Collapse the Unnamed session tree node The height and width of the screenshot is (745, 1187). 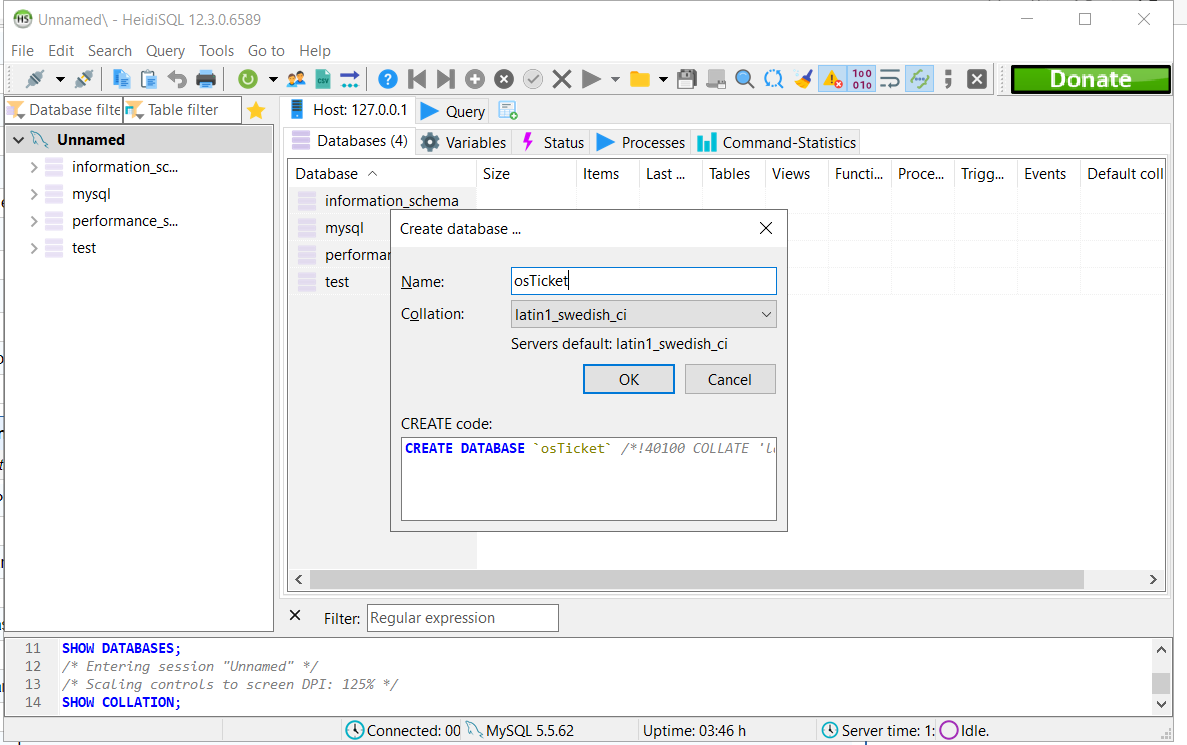(x=18, y=140)
